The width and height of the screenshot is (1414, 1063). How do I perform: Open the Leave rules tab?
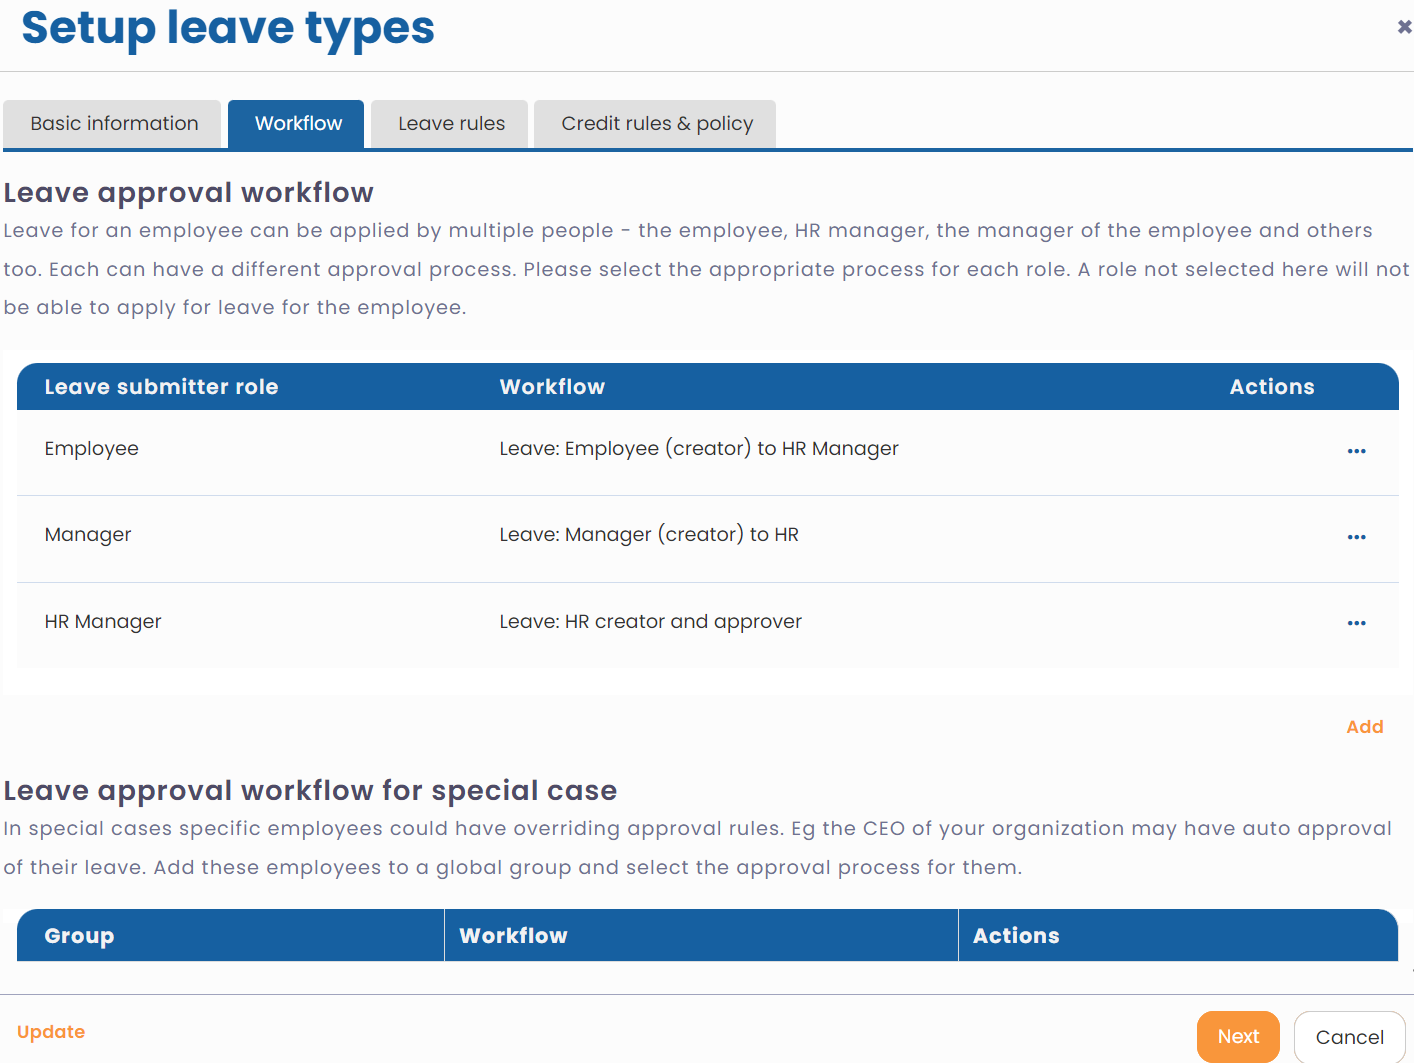pyautogui.click(x=449, y=123)
